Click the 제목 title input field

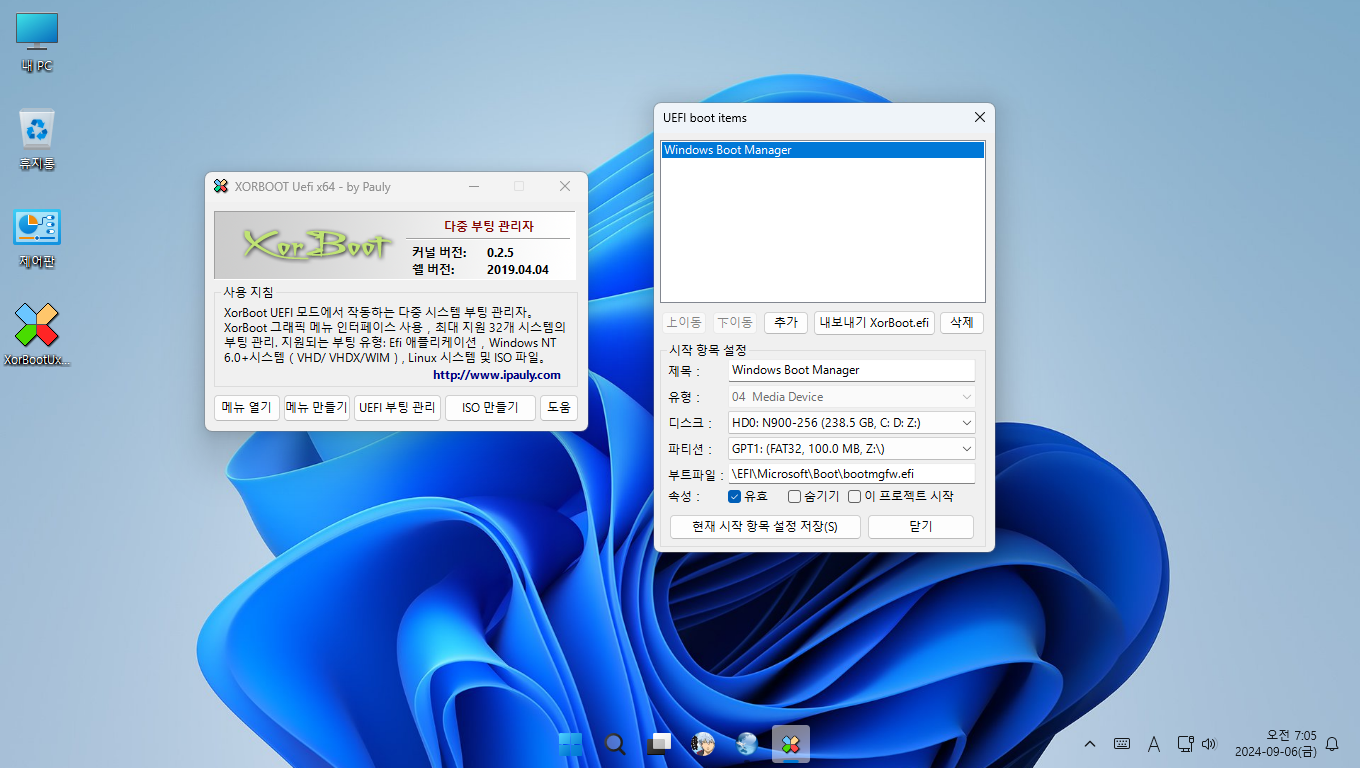[x=851, y=370]
